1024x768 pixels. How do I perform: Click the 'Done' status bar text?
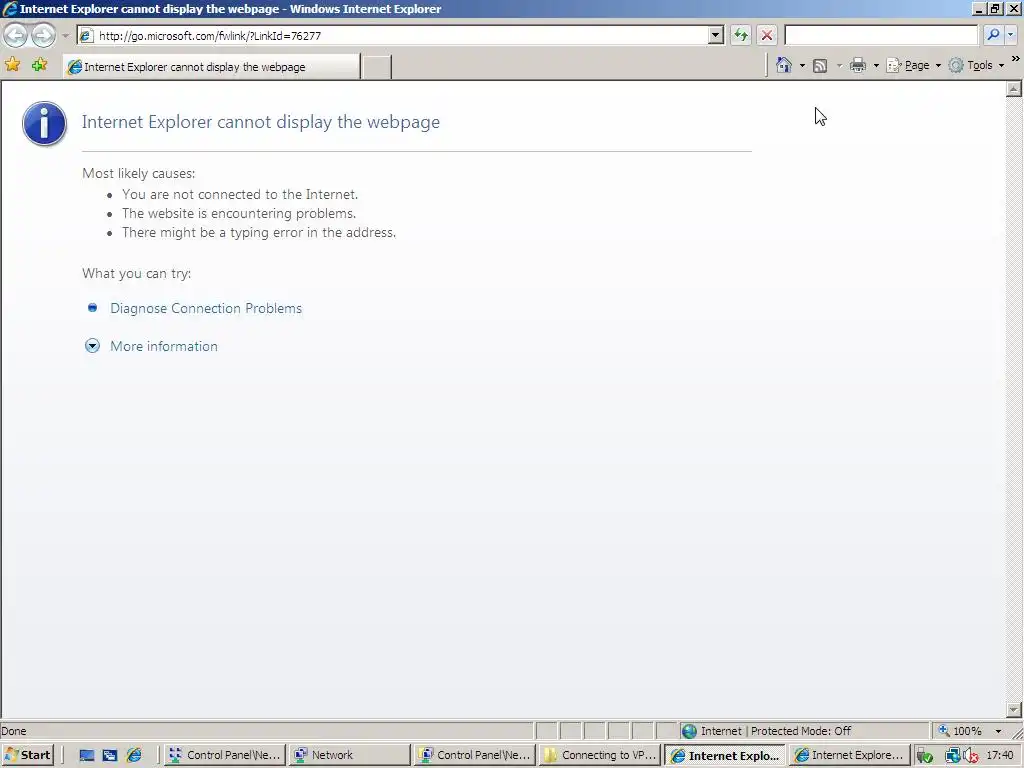click(x=14, y=731)
